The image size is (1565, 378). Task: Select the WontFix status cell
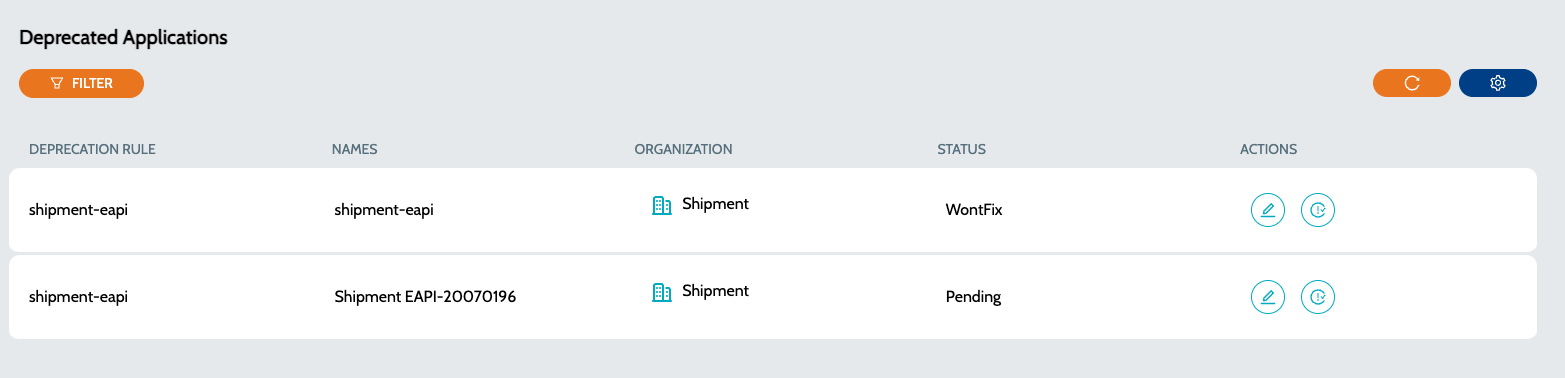click(974, 210)
